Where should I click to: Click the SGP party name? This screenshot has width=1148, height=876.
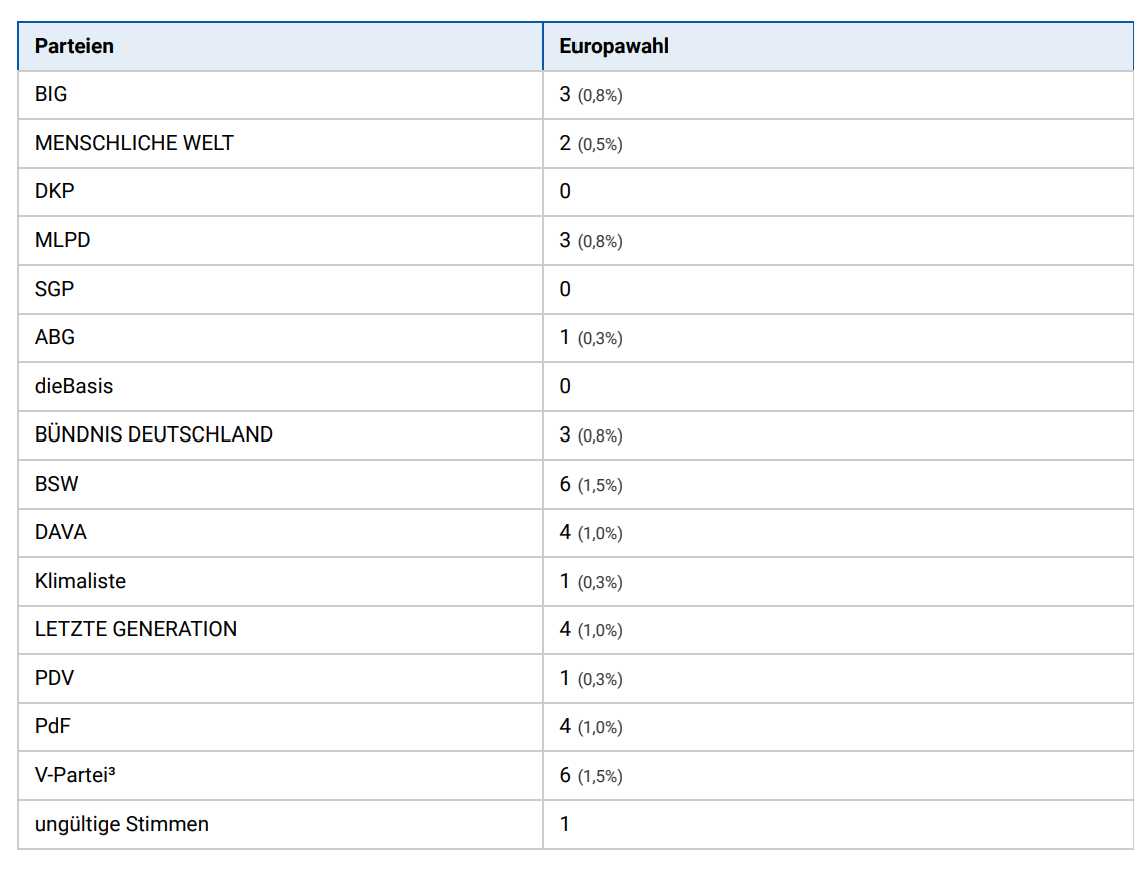click(54, 289)
